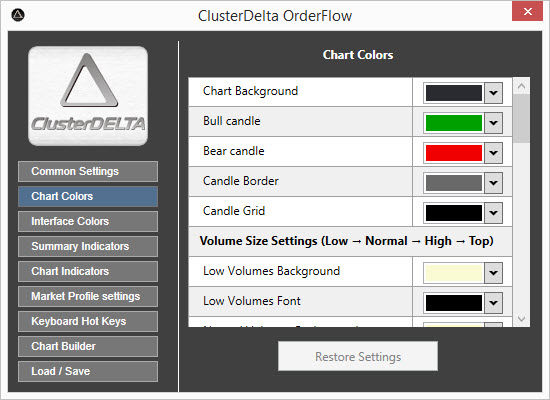Select the Chart Background row label
The image size is (550, 400).
click(250, 91)
